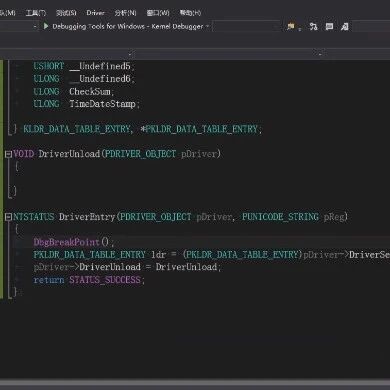Click the DriverUnload function name in its definition
Image resolution: width=390 pixels, height=390 pixels.
(69, 154)
